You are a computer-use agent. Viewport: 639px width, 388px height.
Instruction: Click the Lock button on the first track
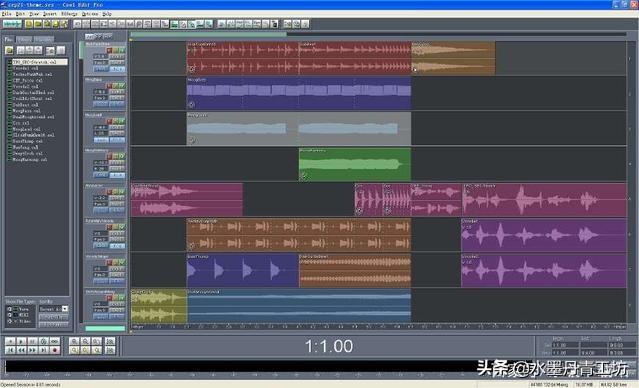[x=101, y=69]
